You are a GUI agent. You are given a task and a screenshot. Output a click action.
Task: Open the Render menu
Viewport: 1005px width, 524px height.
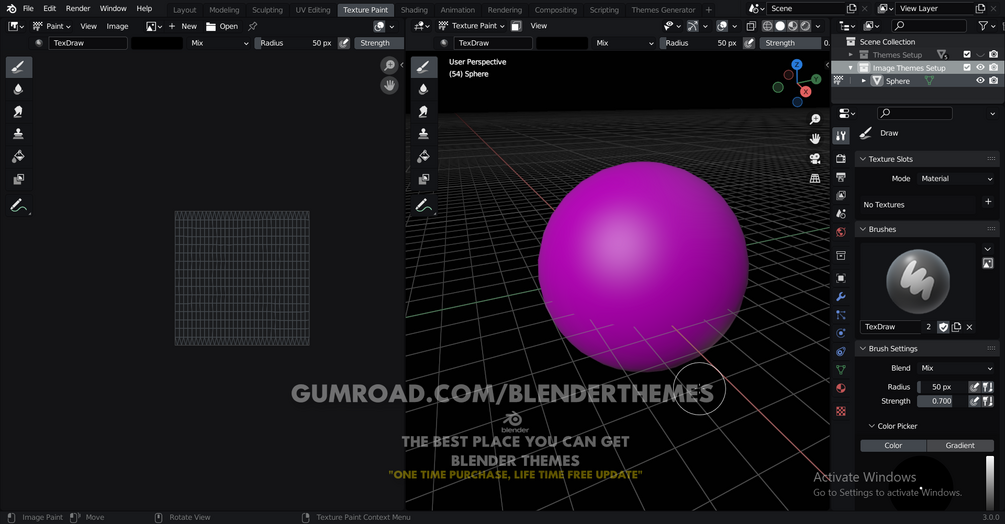(78, 8)
